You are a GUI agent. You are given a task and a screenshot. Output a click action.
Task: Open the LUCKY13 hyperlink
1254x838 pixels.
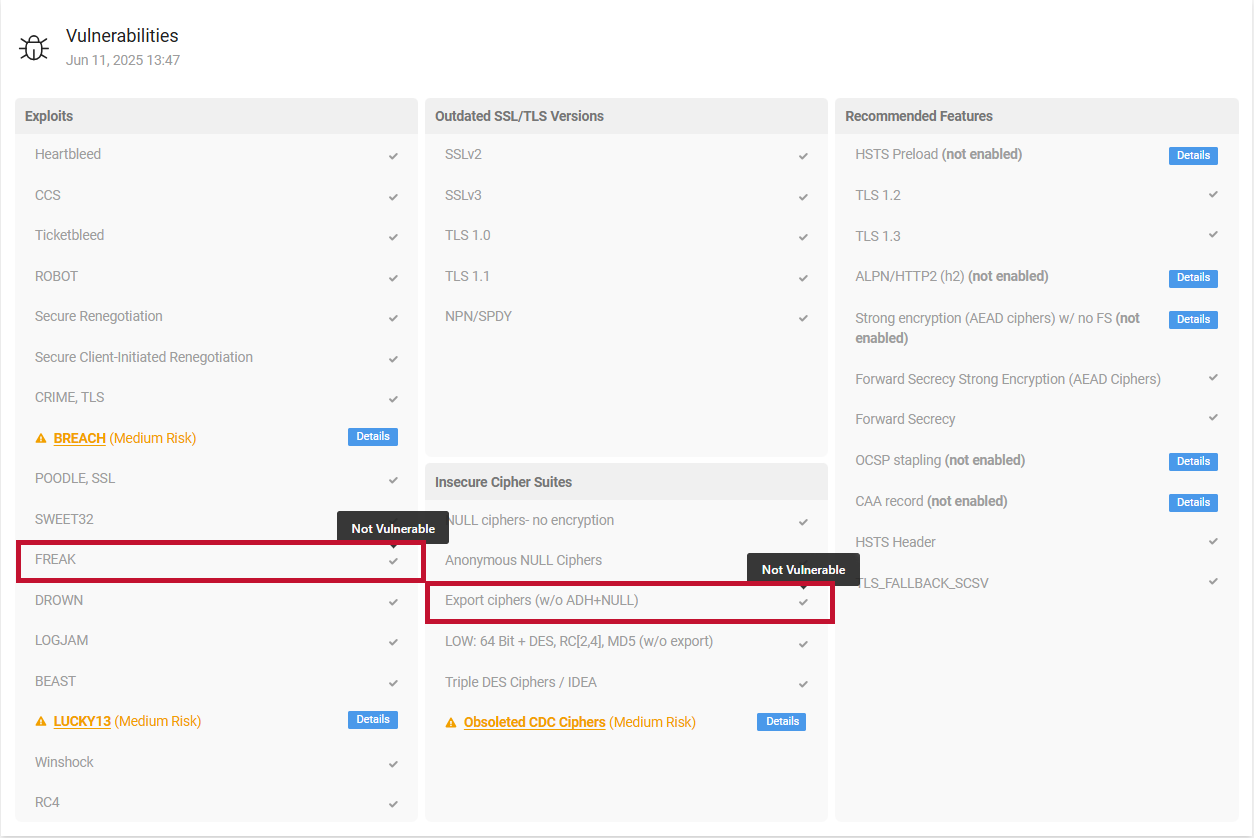point(83,720)
